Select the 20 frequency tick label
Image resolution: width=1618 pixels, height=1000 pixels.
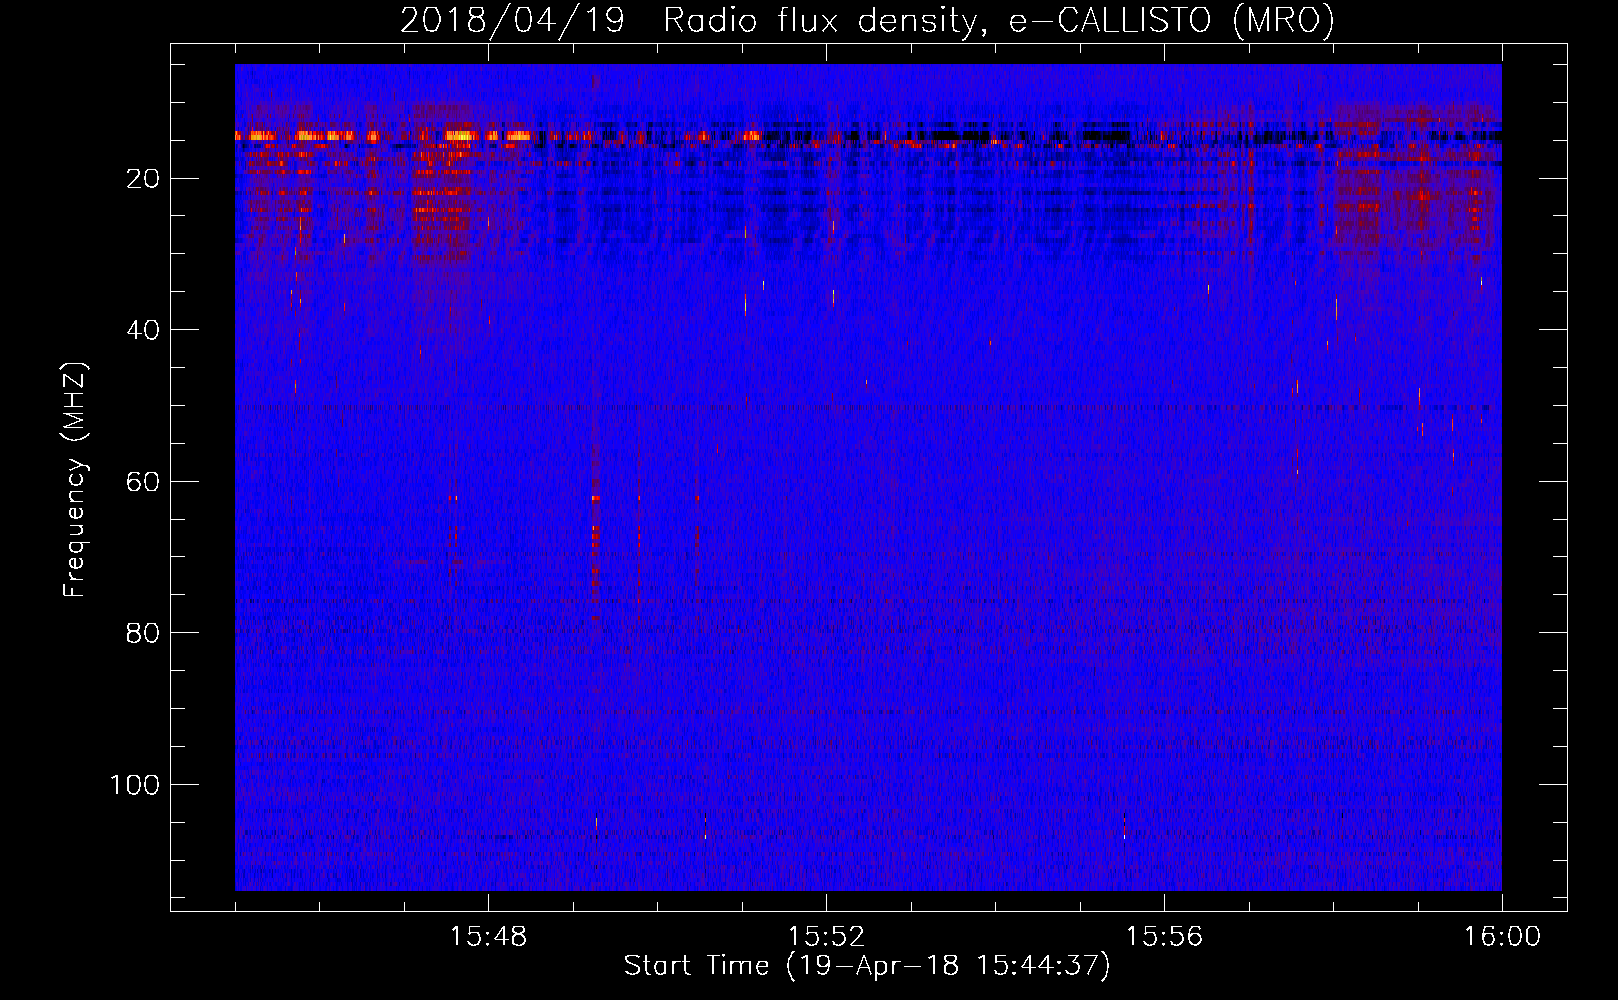click(x=144, y=179)
